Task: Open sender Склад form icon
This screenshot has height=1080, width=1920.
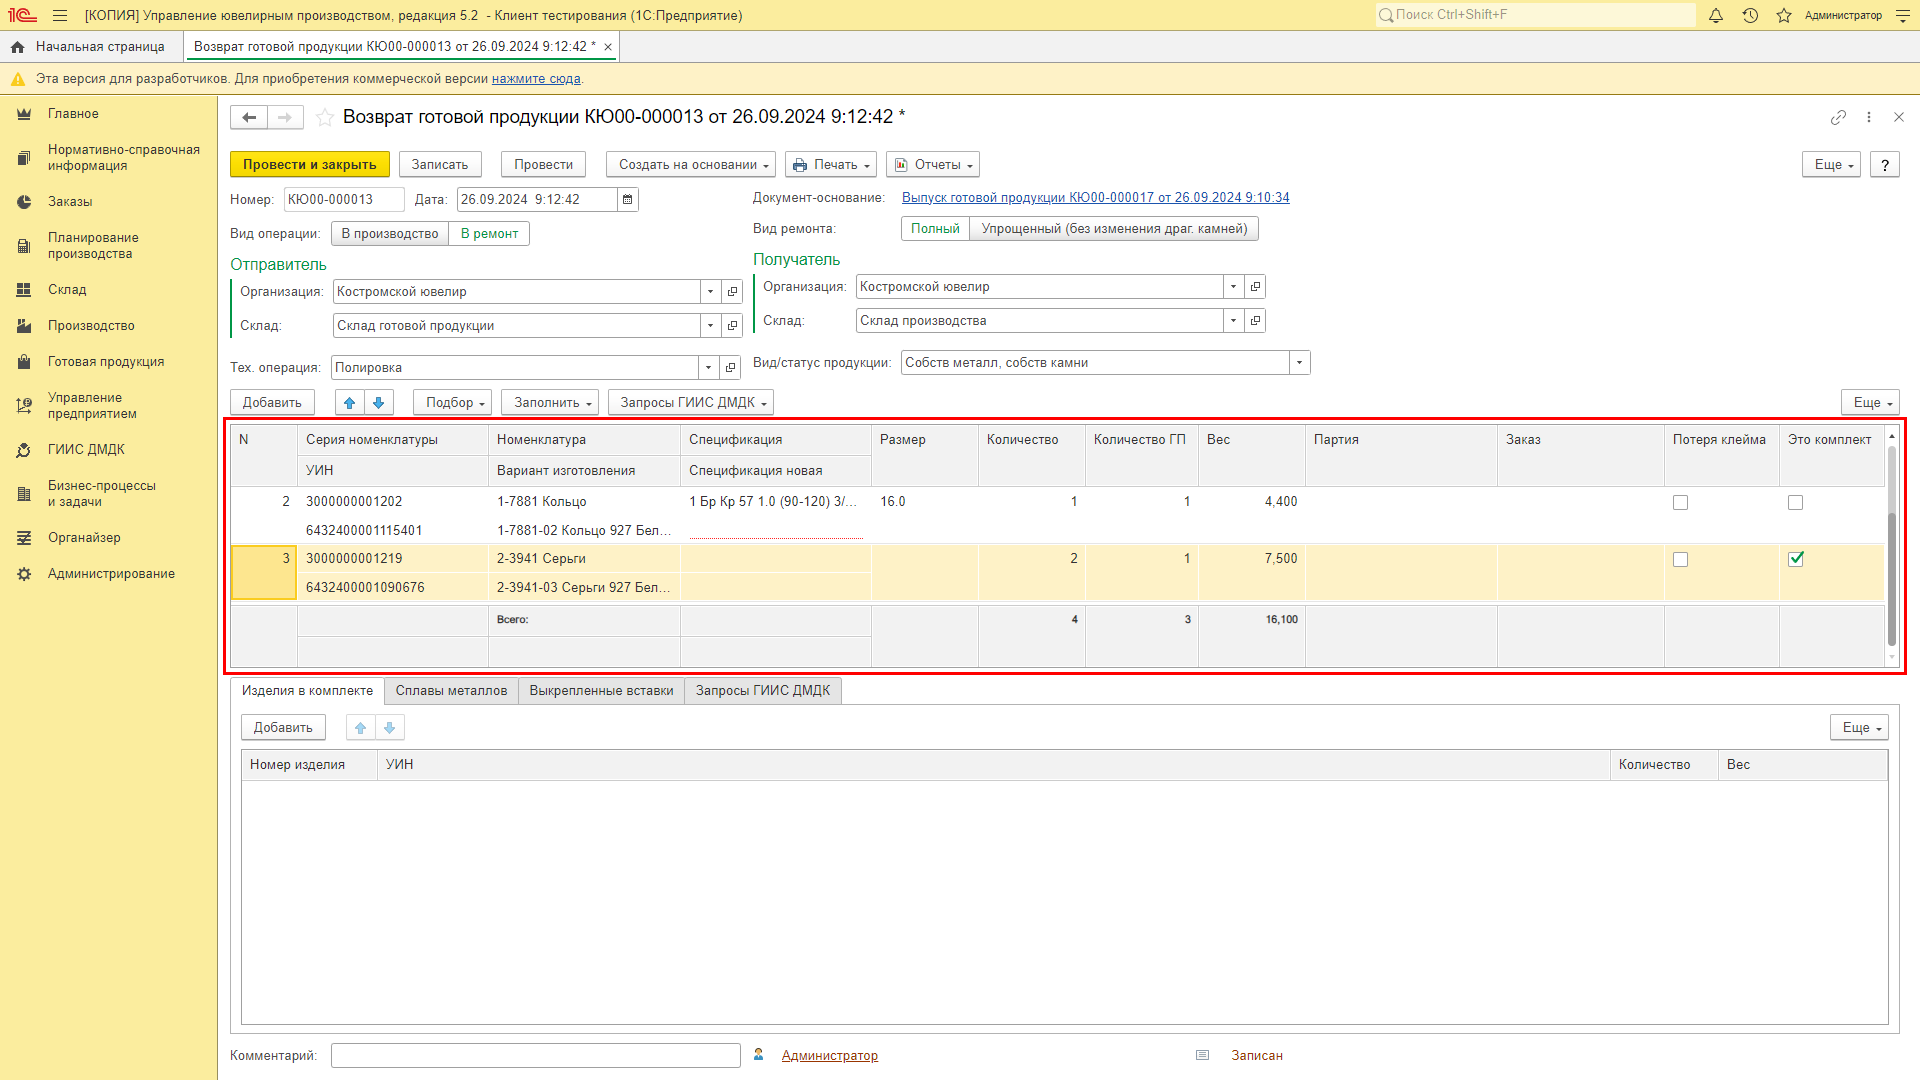Action: tap(732, 325)
